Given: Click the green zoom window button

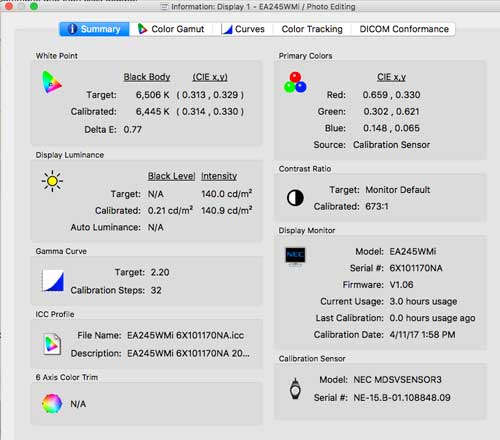Looking at the screenshot, I should tap(34, 6).
